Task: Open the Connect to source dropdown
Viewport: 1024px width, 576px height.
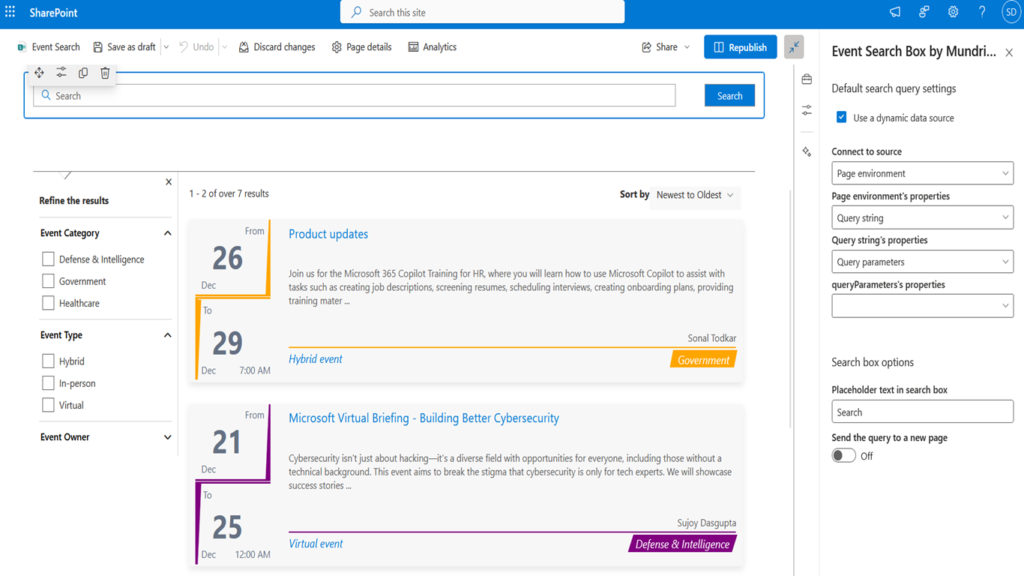Action: (x=922, y=174)
